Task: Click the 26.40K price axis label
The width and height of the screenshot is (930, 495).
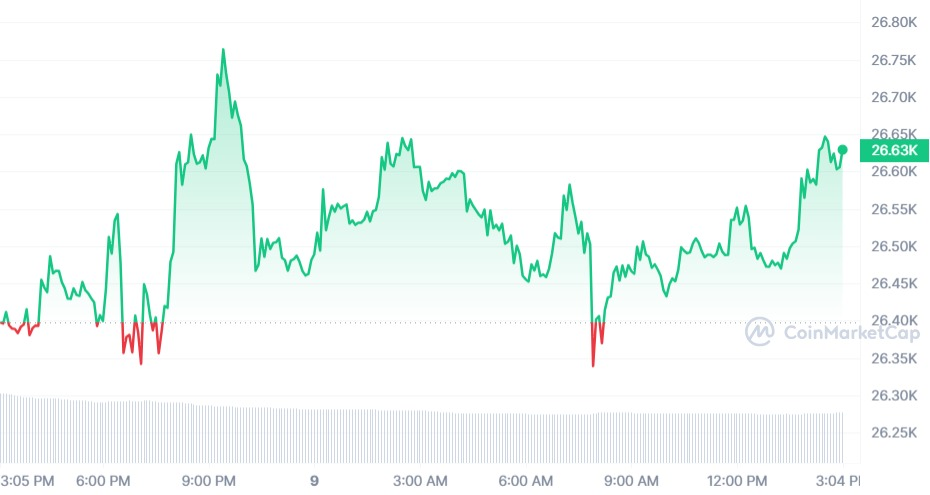Action: tap(894, 321)
